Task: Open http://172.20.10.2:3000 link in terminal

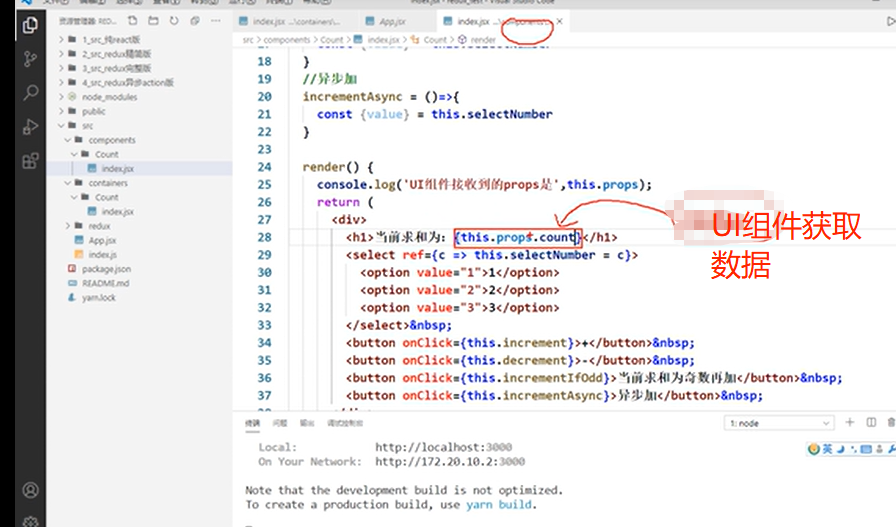Action: [450, 461]
